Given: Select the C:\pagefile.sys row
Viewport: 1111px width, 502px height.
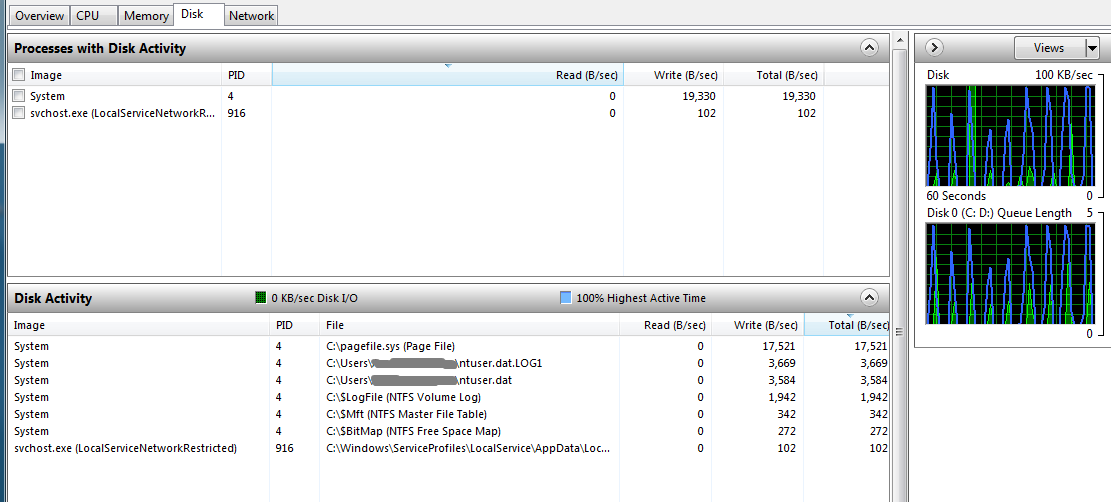Looking at the screenshot, I should [x=450, y=346].
